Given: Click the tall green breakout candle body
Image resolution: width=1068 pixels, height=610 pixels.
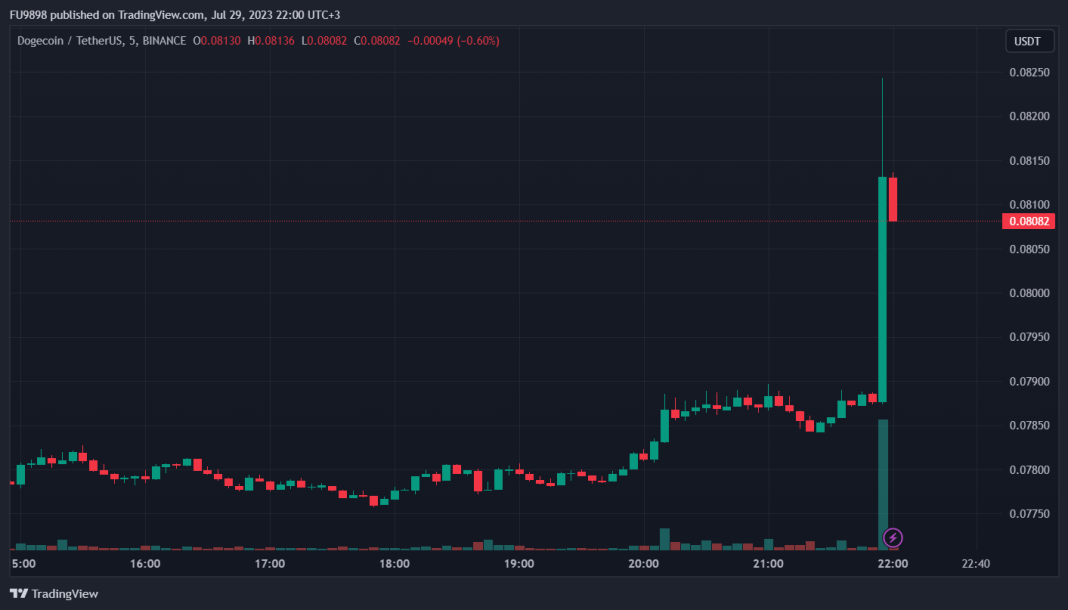Looking at the screenshot, I should (x=882, y=289).
